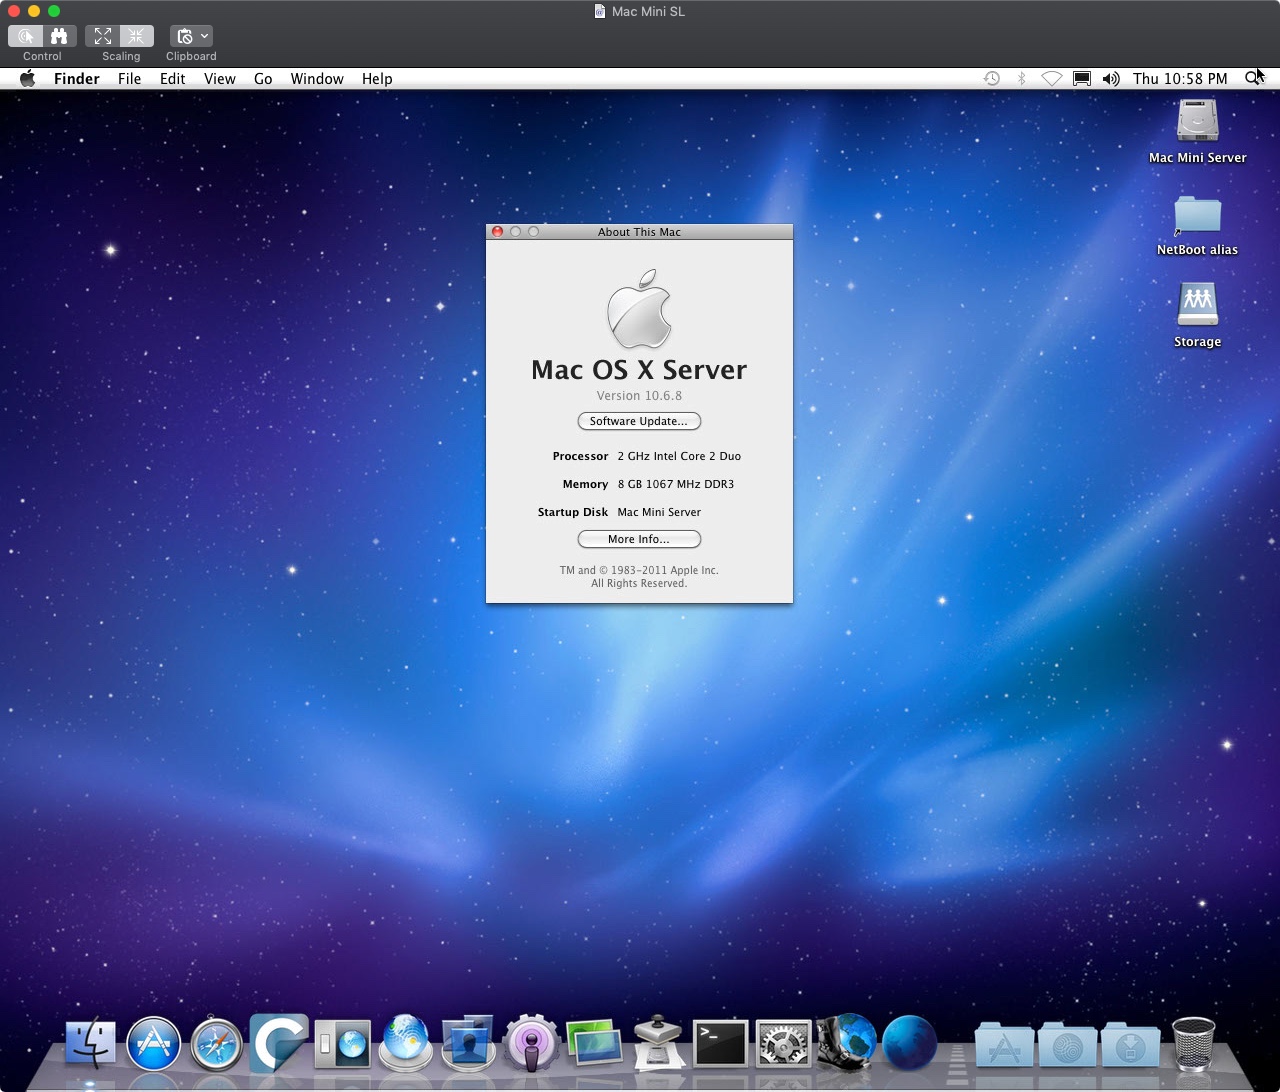Open Podcast Producer purple icon in the Dock
1280x1092 pixels.
coord(531,1044)
